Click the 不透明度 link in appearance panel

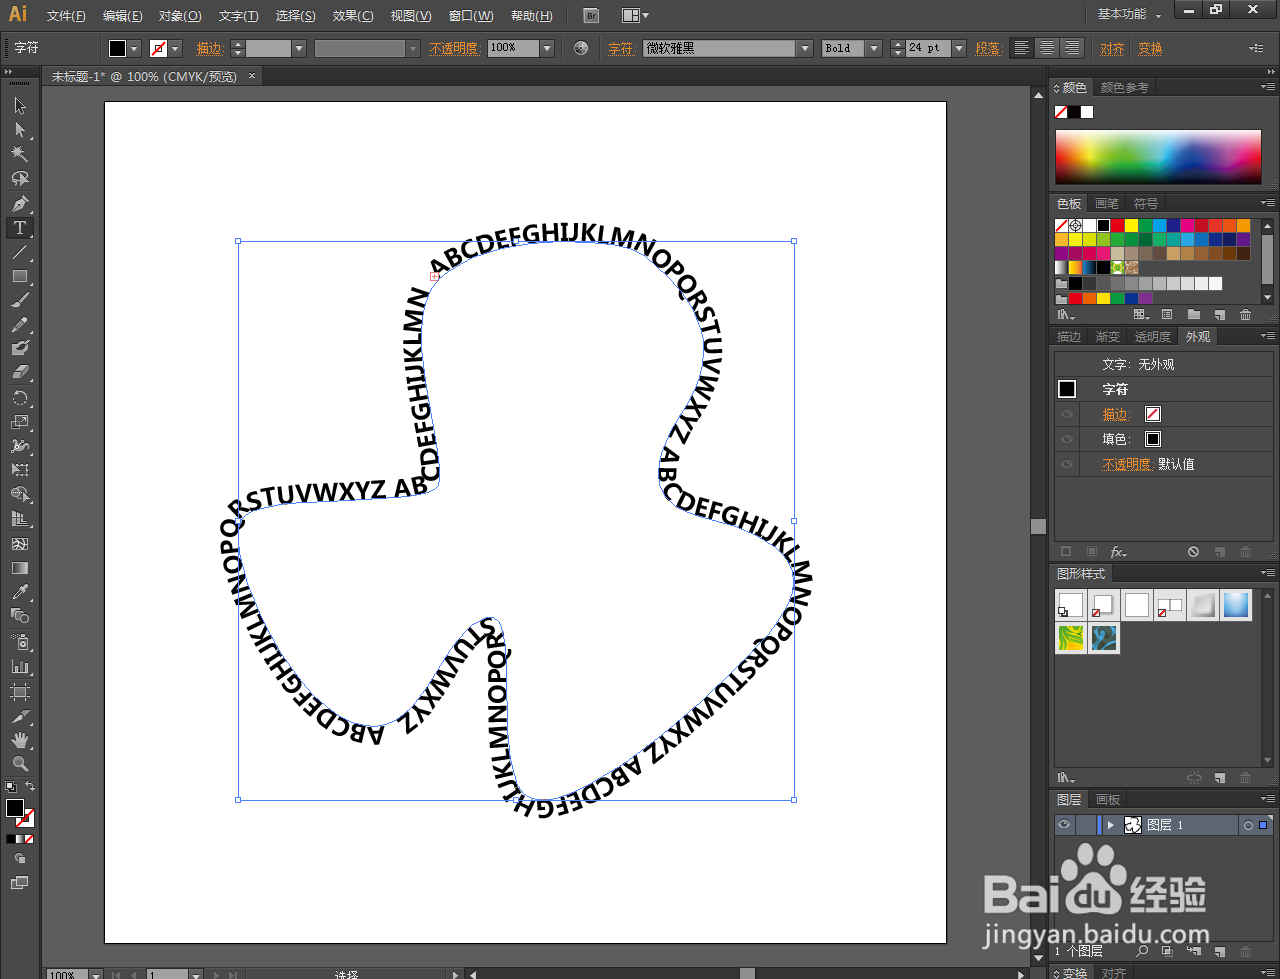coord(1127,464)
